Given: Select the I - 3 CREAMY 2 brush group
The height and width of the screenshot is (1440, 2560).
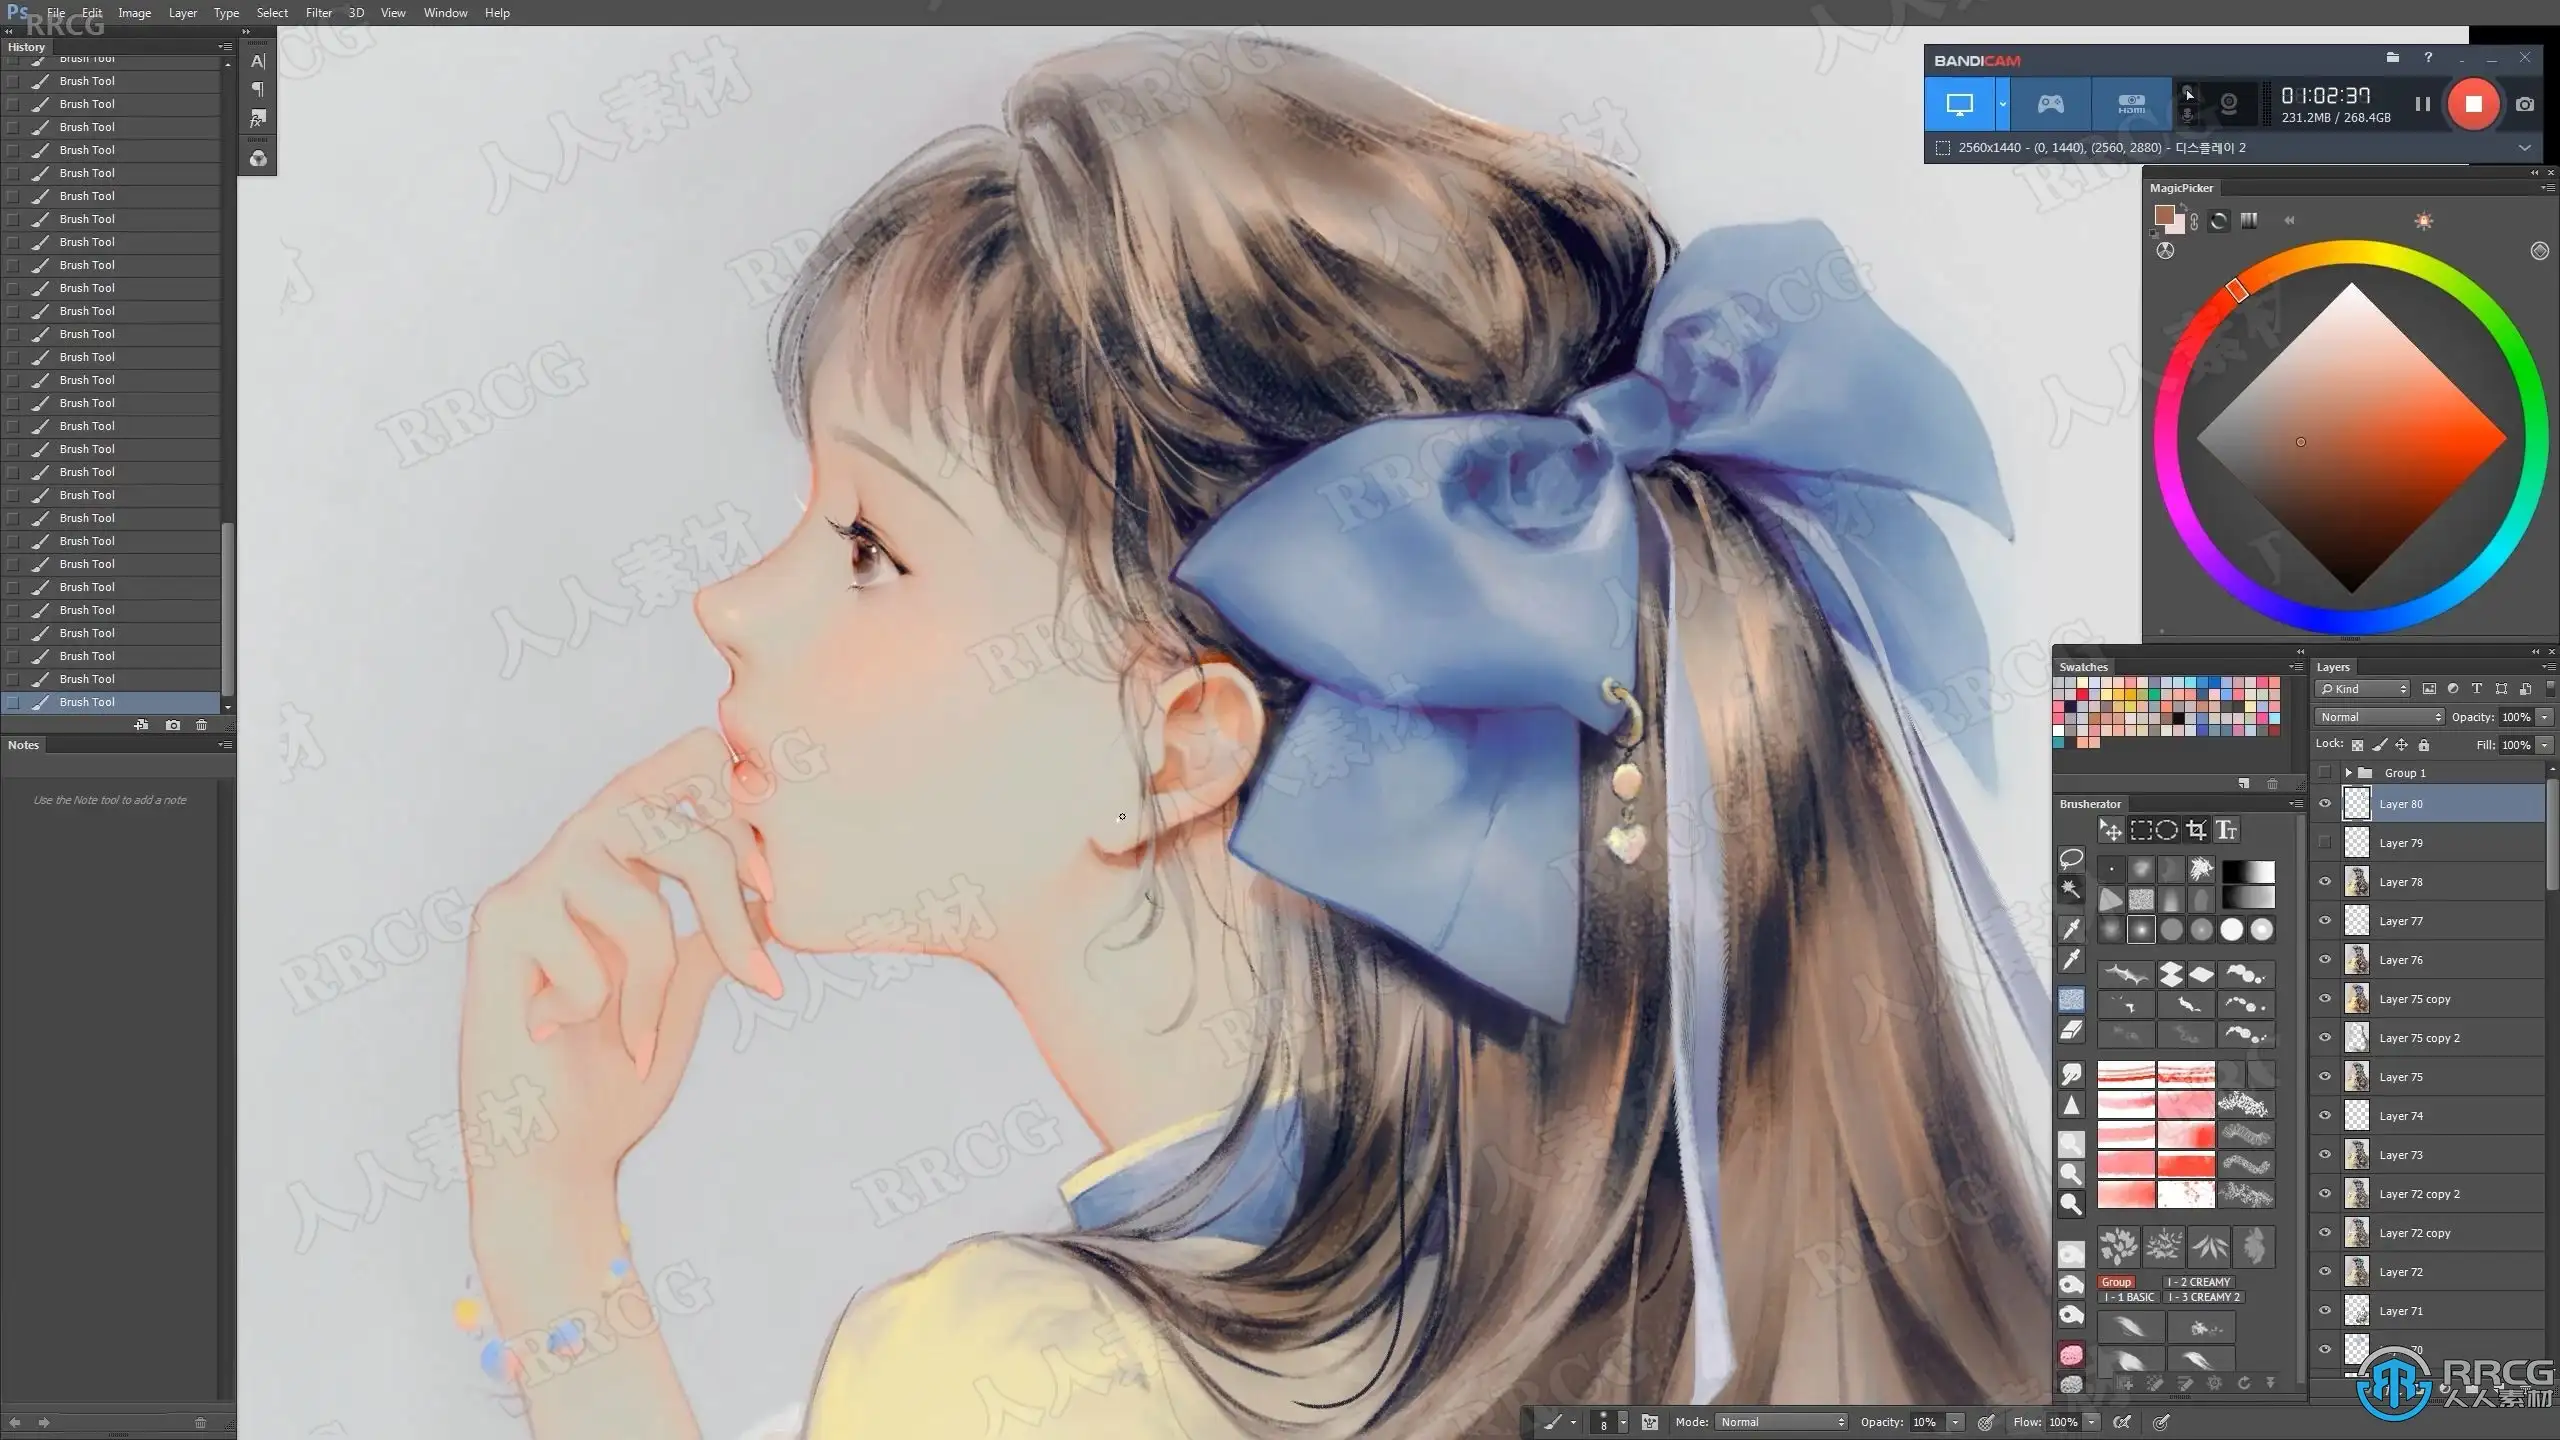Looking at the screenshot, I should (x=2204, y=1298).
